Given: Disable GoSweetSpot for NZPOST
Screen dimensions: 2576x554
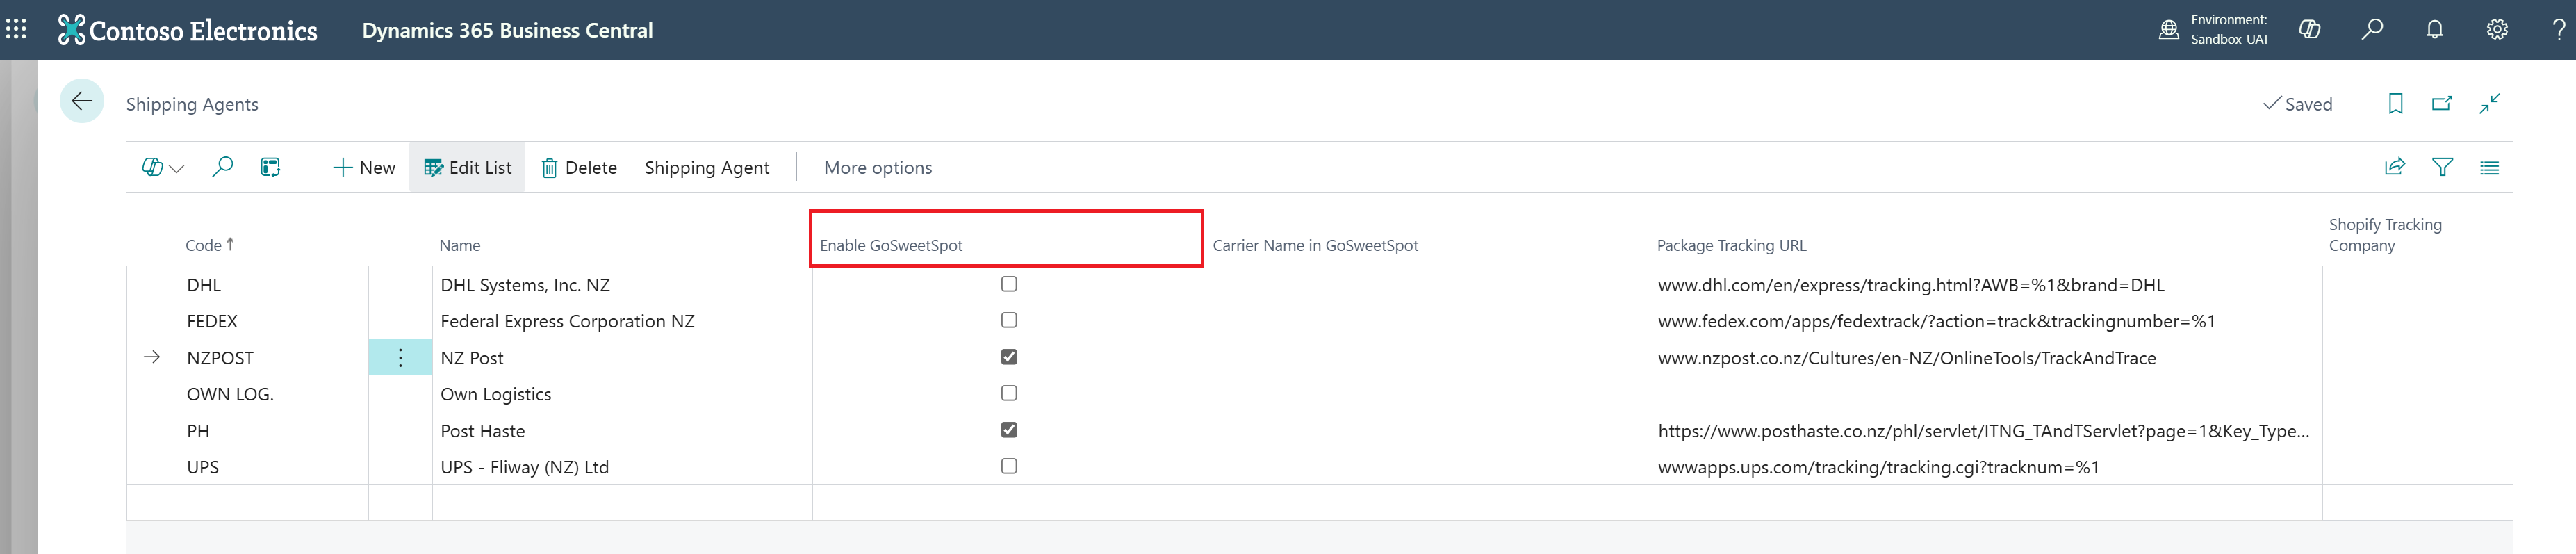Looking at the screenshot, I should (x=1008, y=357).
